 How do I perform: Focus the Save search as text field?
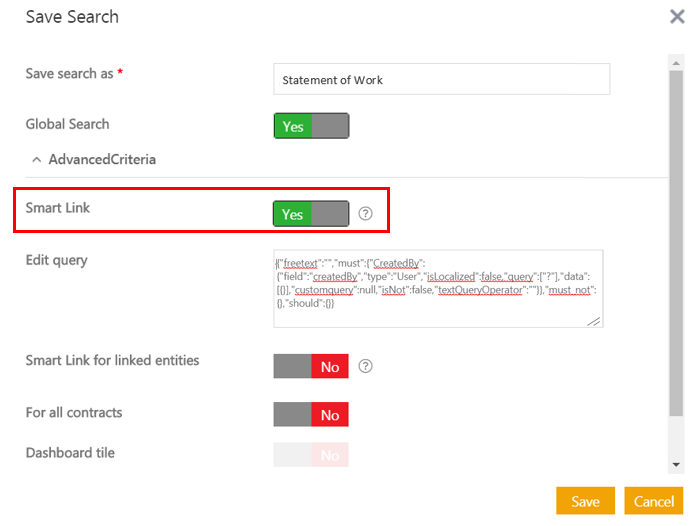tap(441, 79)
